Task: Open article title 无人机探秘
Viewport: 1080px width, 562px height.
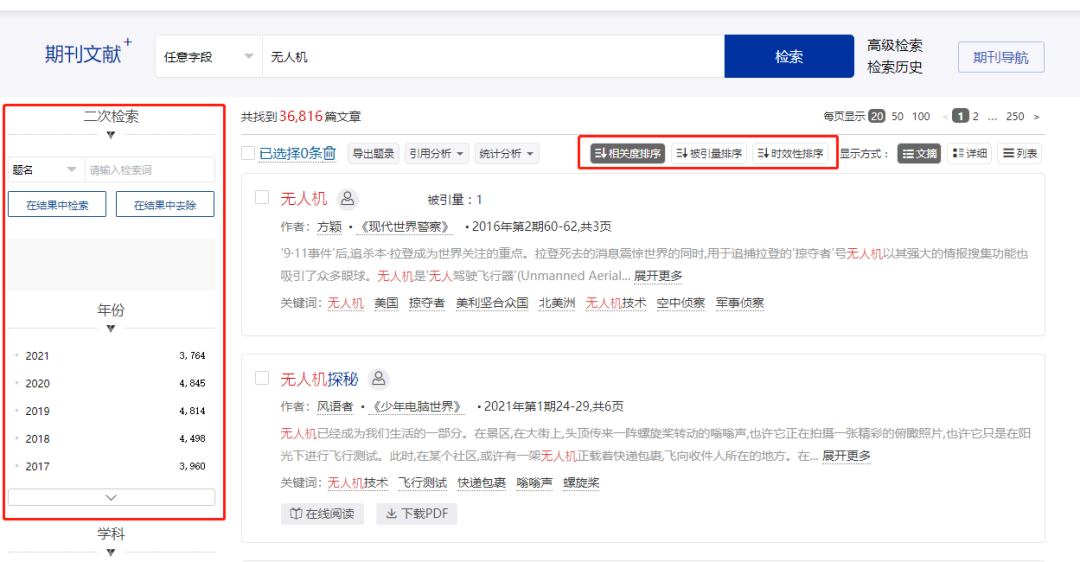Action: click(x=319, y=379)
